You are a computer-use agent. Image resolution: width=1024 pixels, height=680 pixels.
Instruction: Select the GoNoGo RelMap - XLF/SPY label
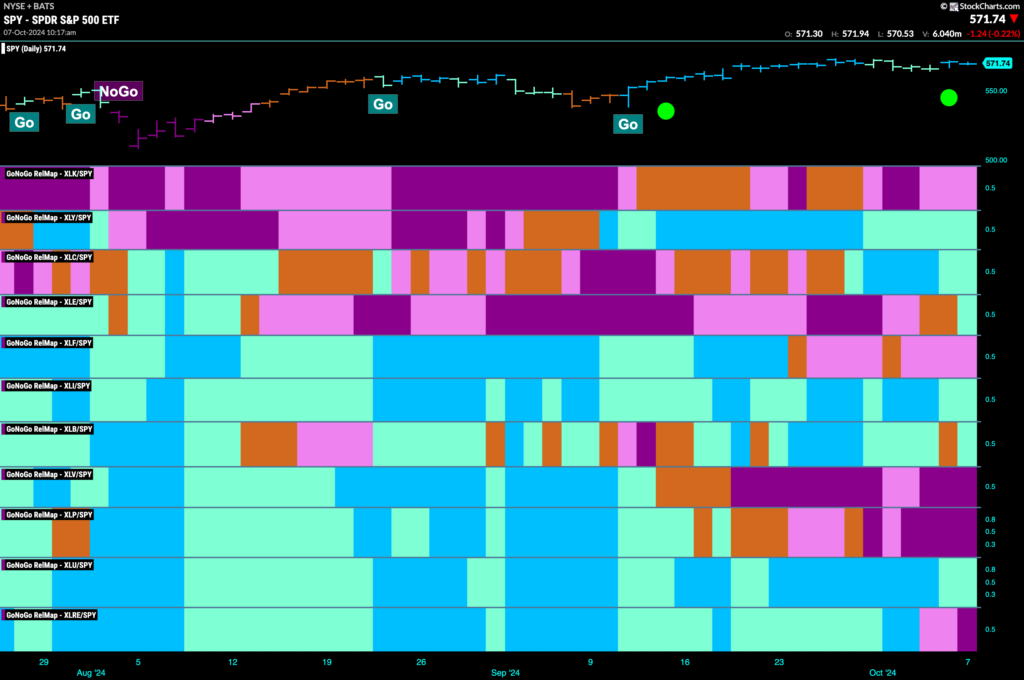(x=49, y=343)
